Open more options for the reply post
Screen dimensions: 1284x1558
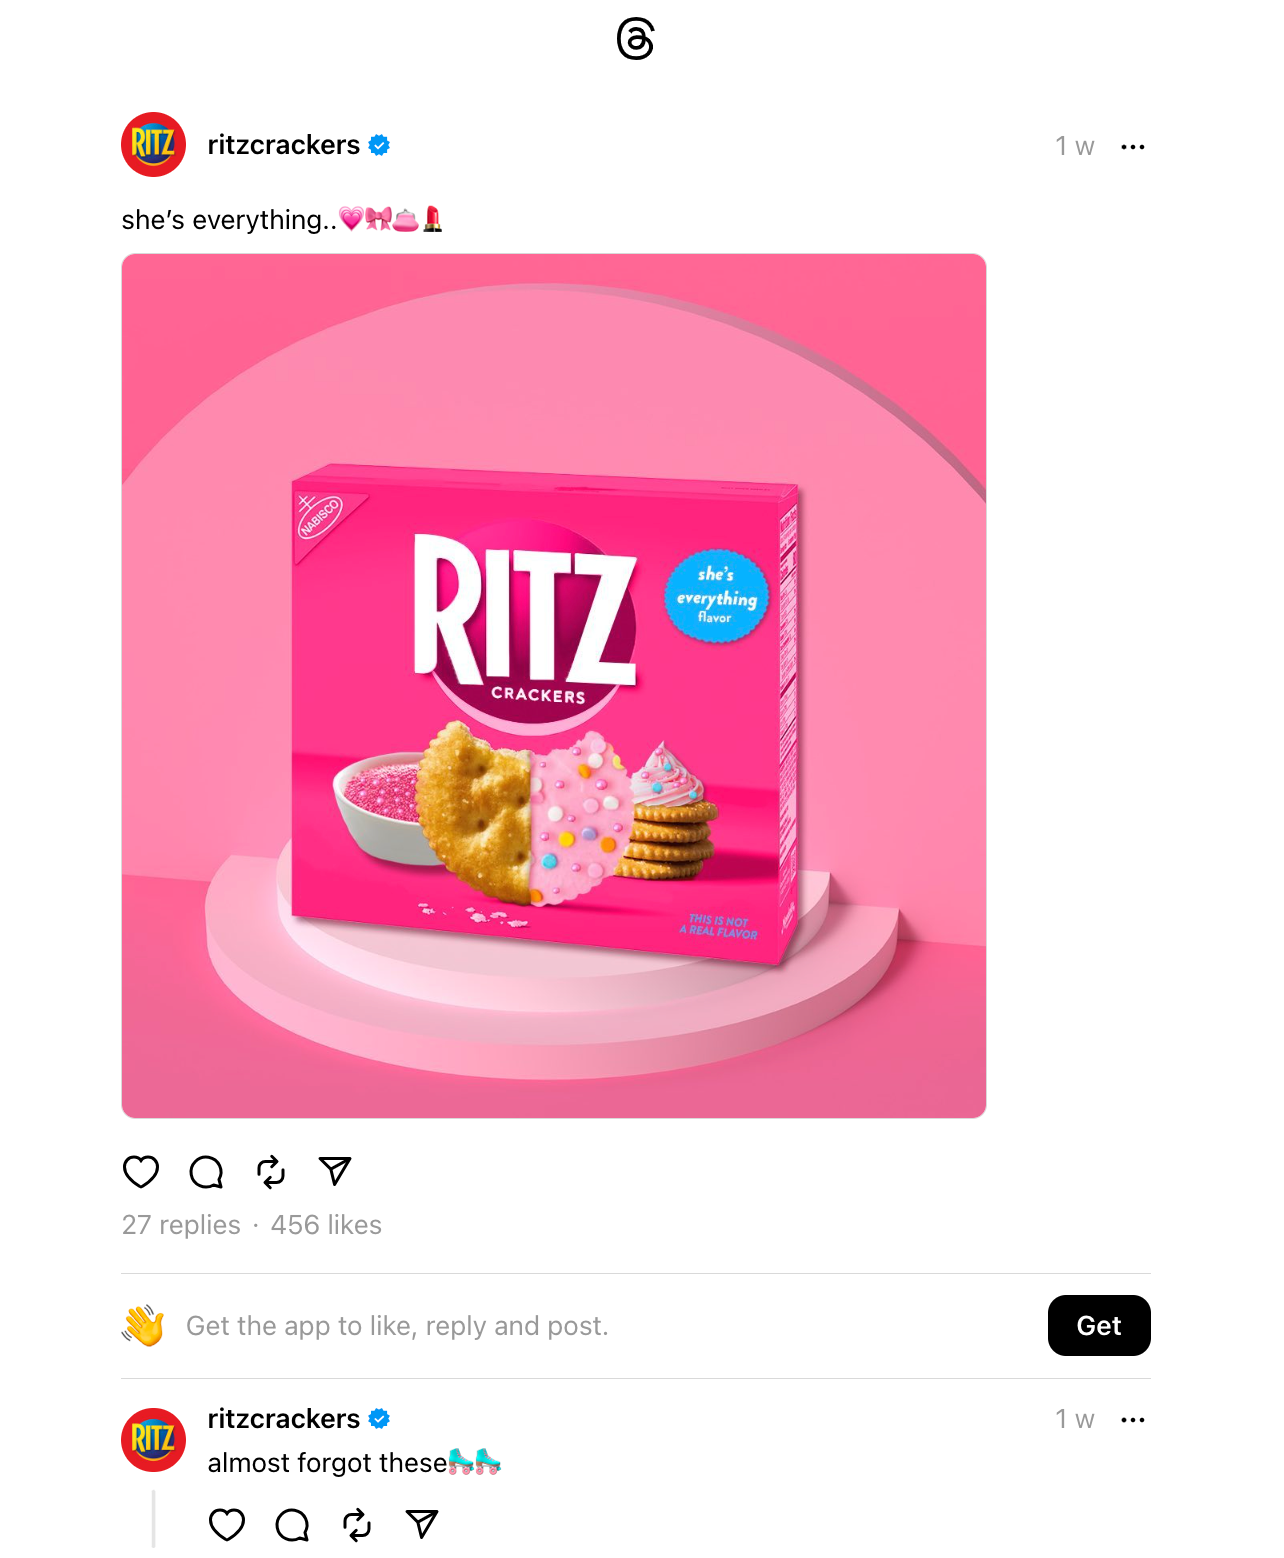coord(1133,1420)
